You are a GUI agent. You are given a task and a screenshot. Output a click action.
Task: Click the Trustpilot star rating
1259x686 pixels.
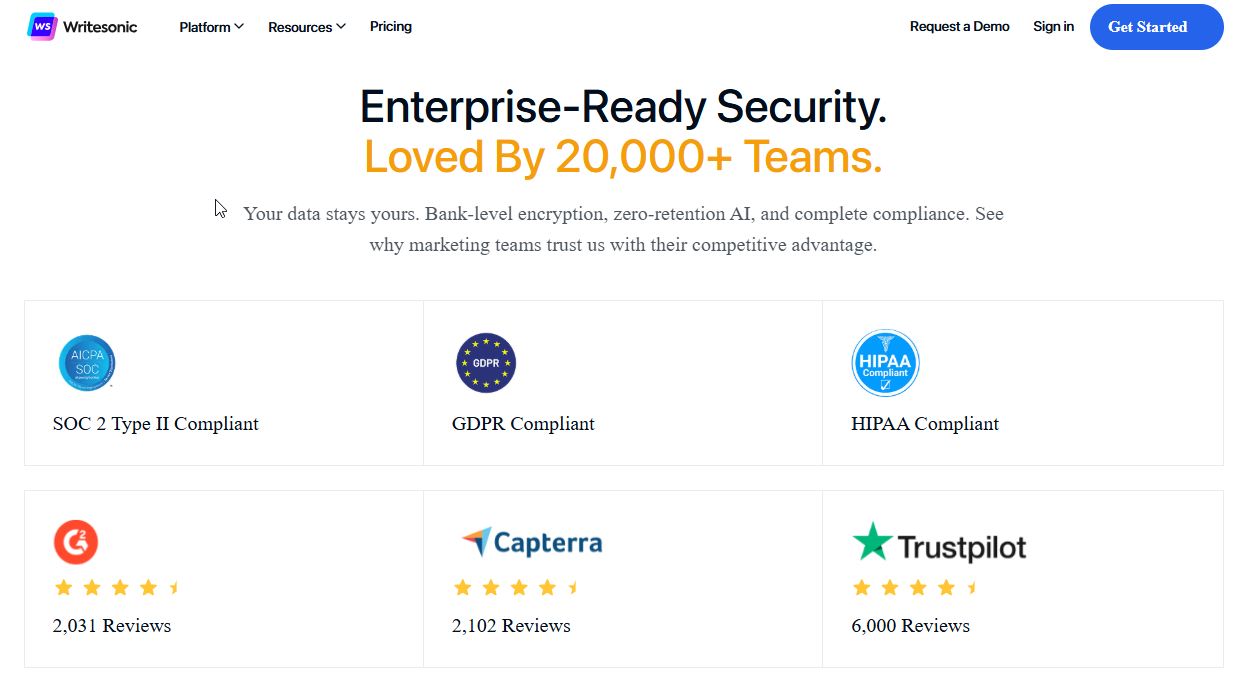(915, 588)
